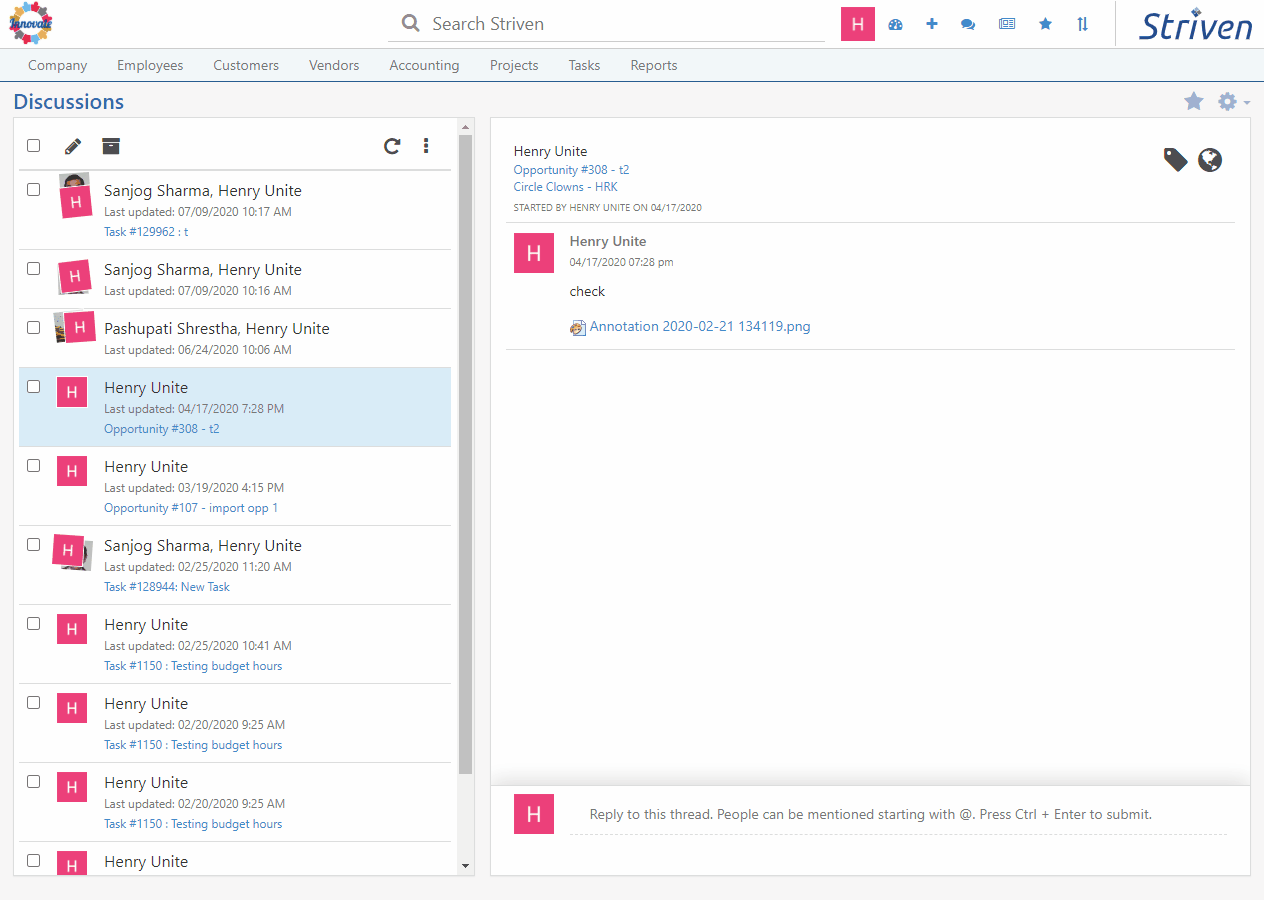
Task: Refresh the discussions list
Action: (x=391, y=146)
